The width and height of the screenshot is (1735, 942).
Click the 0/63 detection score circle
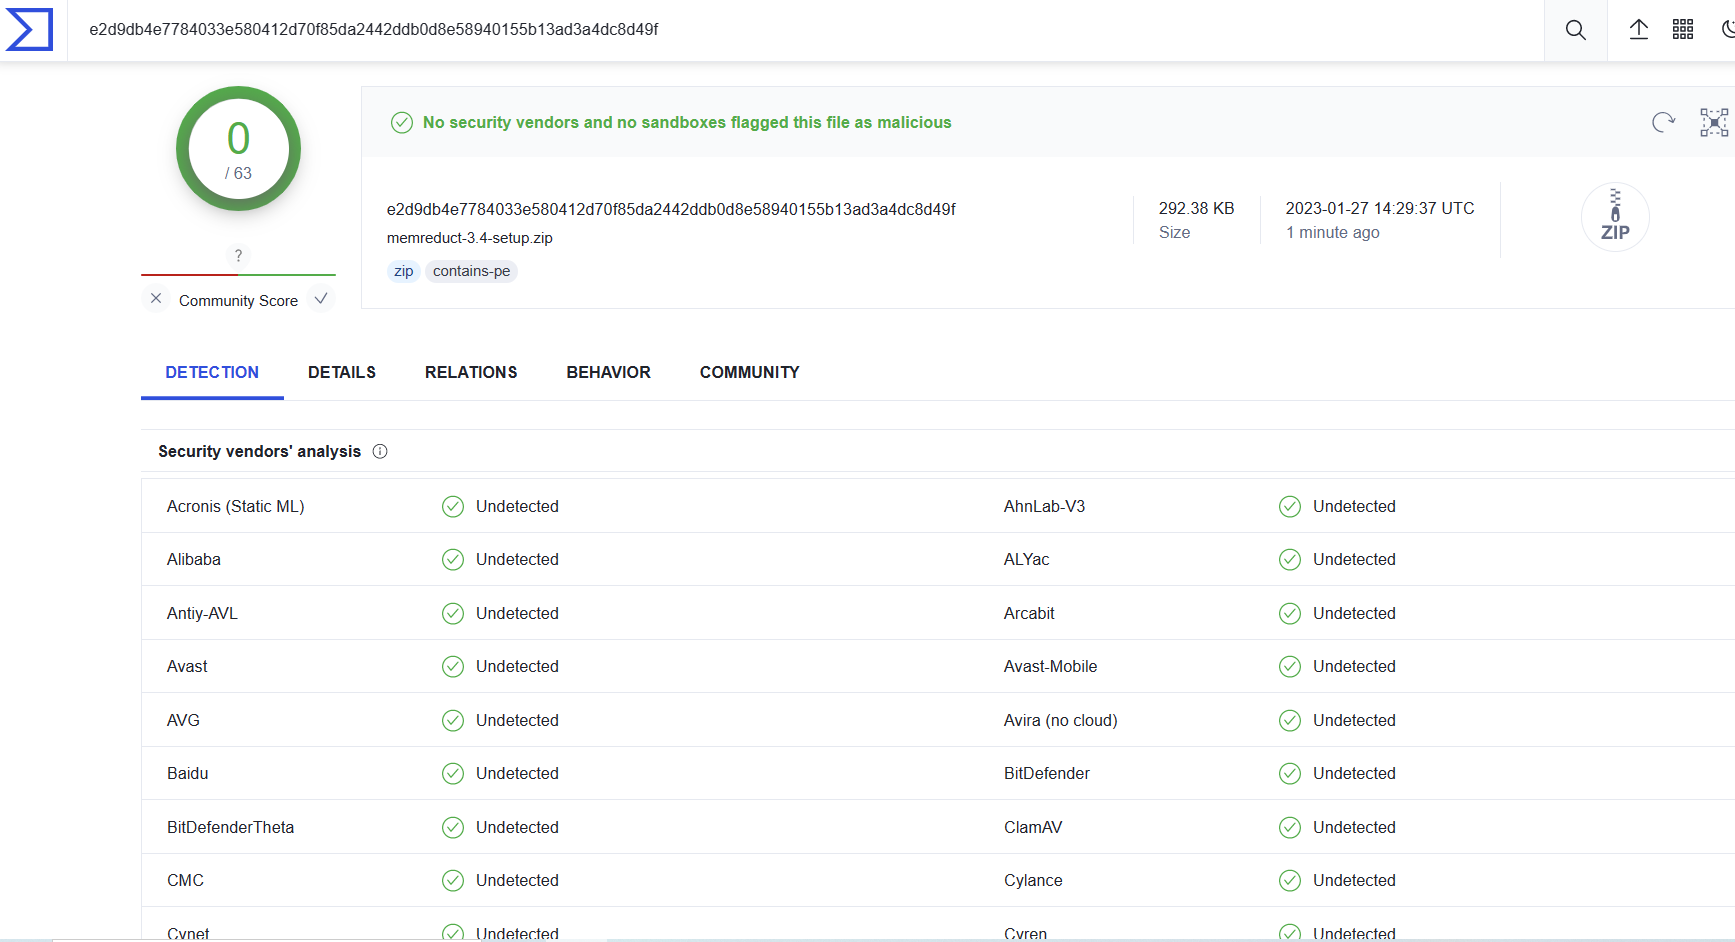click(x=238, y=149)
